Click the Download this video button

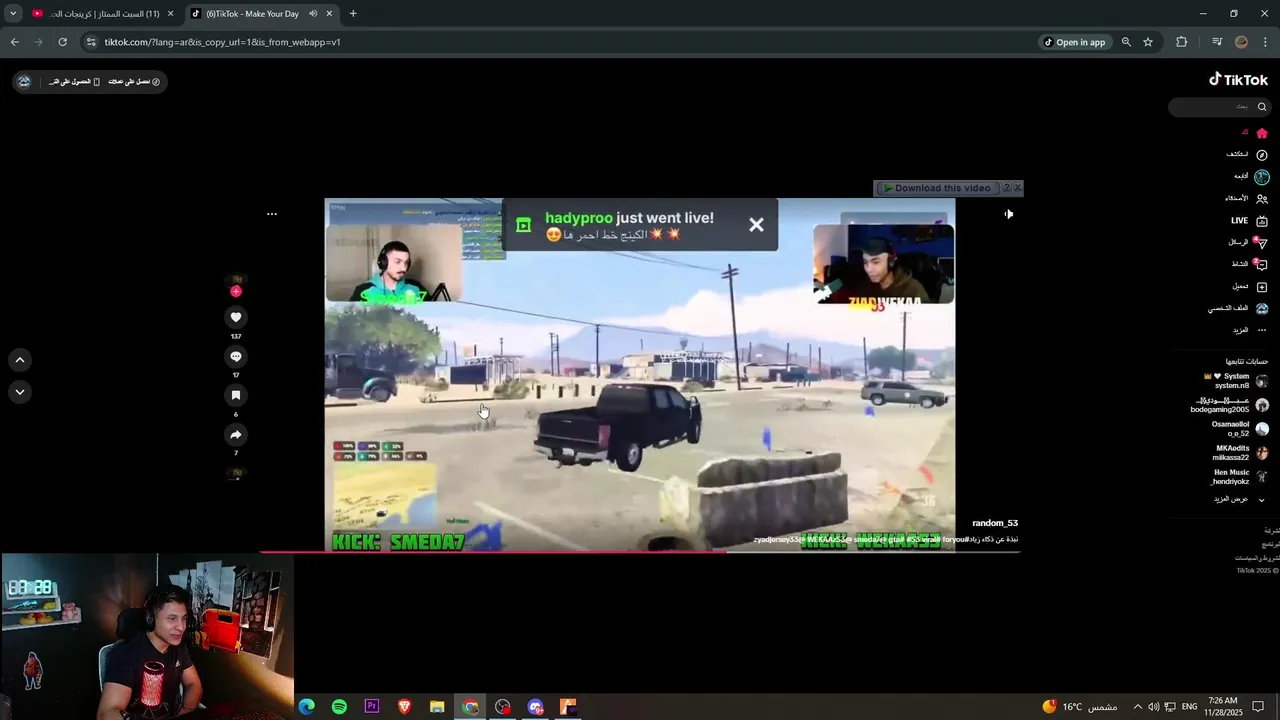tap(937, 188)
